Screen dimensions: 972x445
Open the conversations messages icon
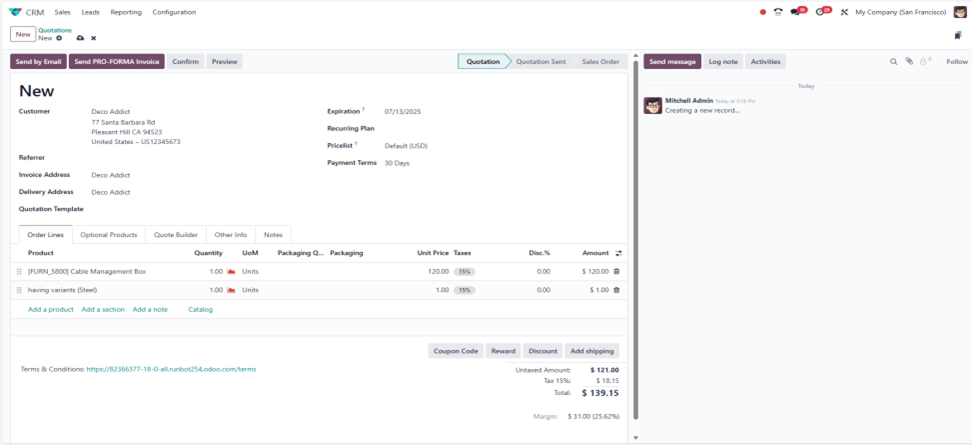pyautogui.click(x=796, y=12)
